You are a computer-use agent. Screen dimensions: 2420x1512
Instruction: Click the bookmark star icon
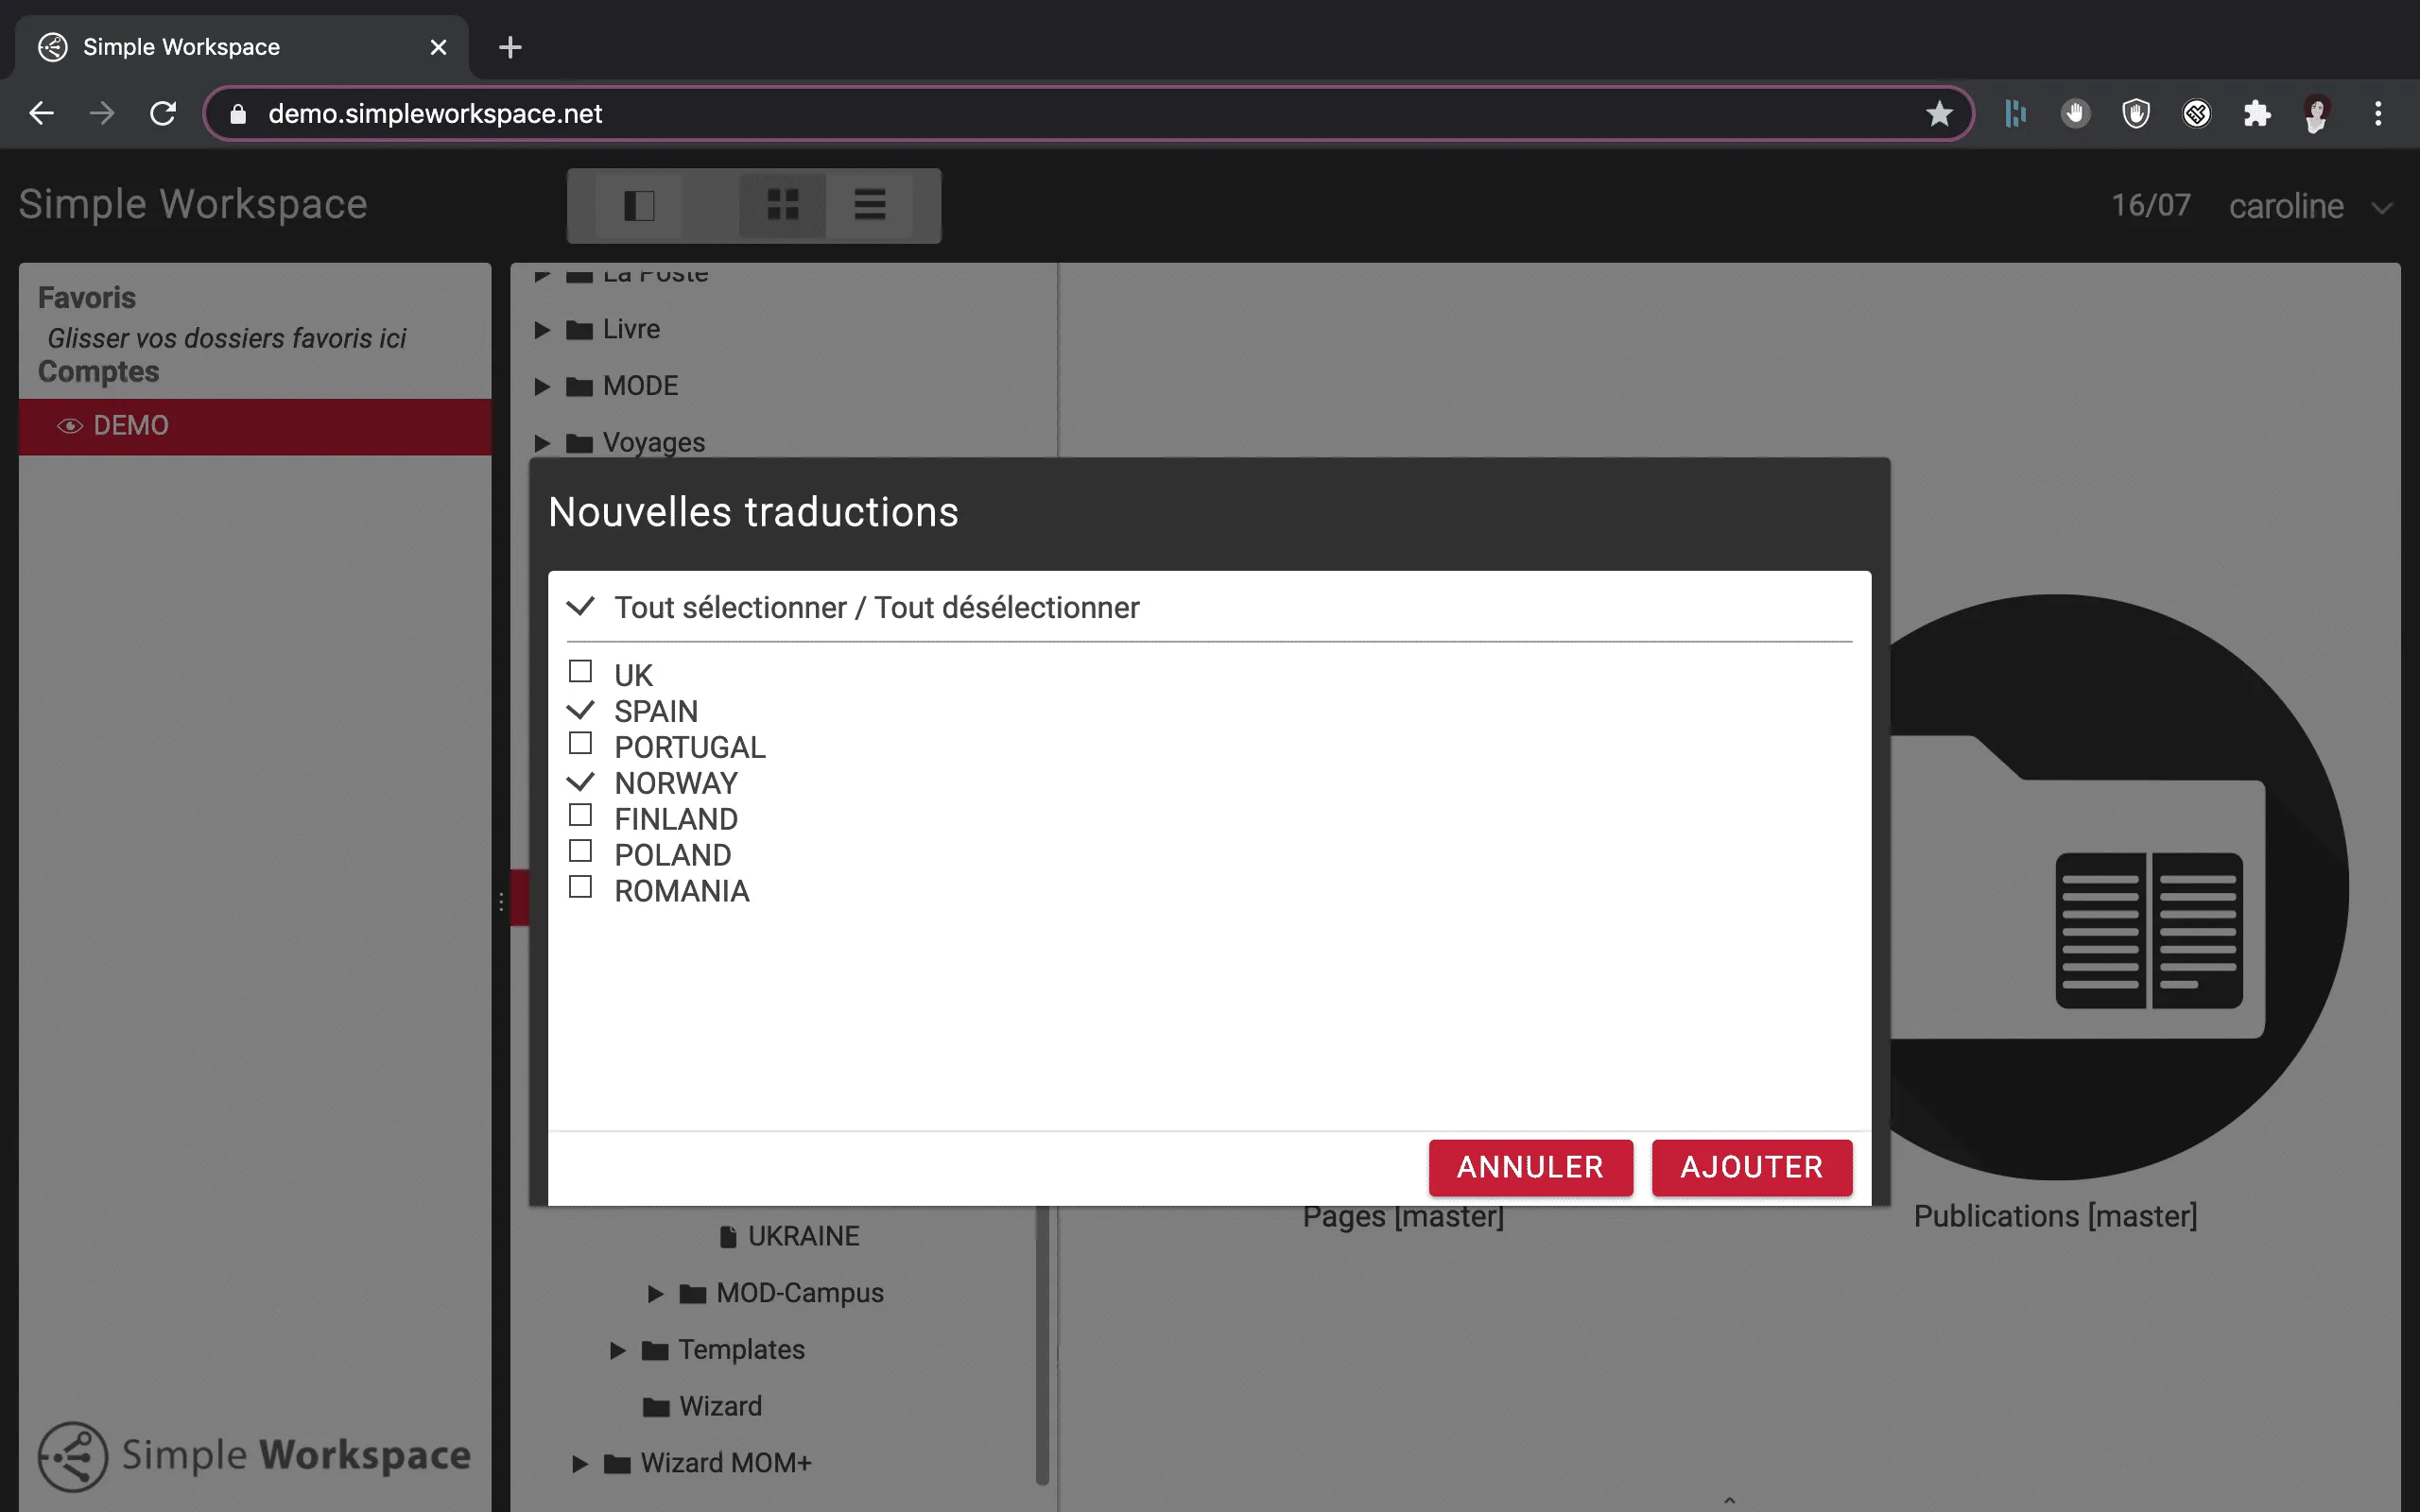tap(1938, 114)
